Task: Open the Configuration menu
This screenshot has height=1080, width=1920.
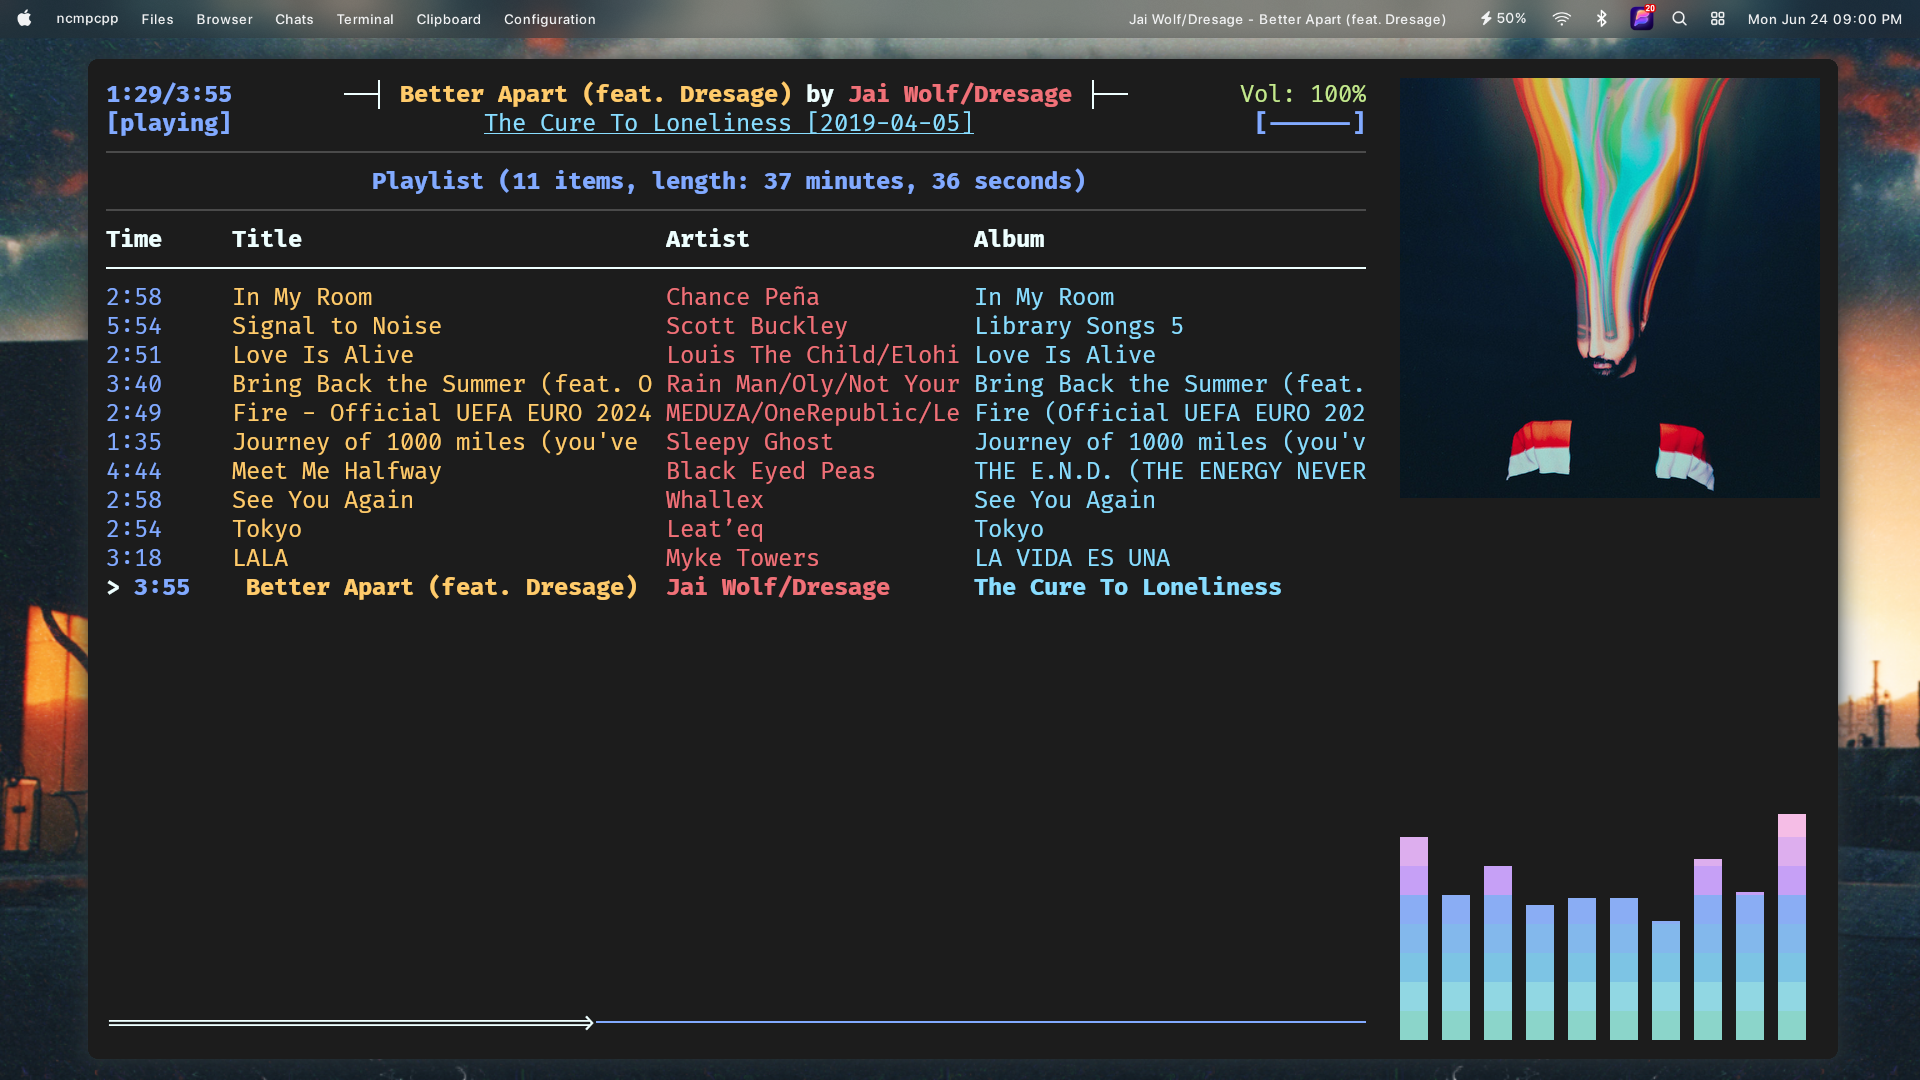Action: [x=549, y=19]
